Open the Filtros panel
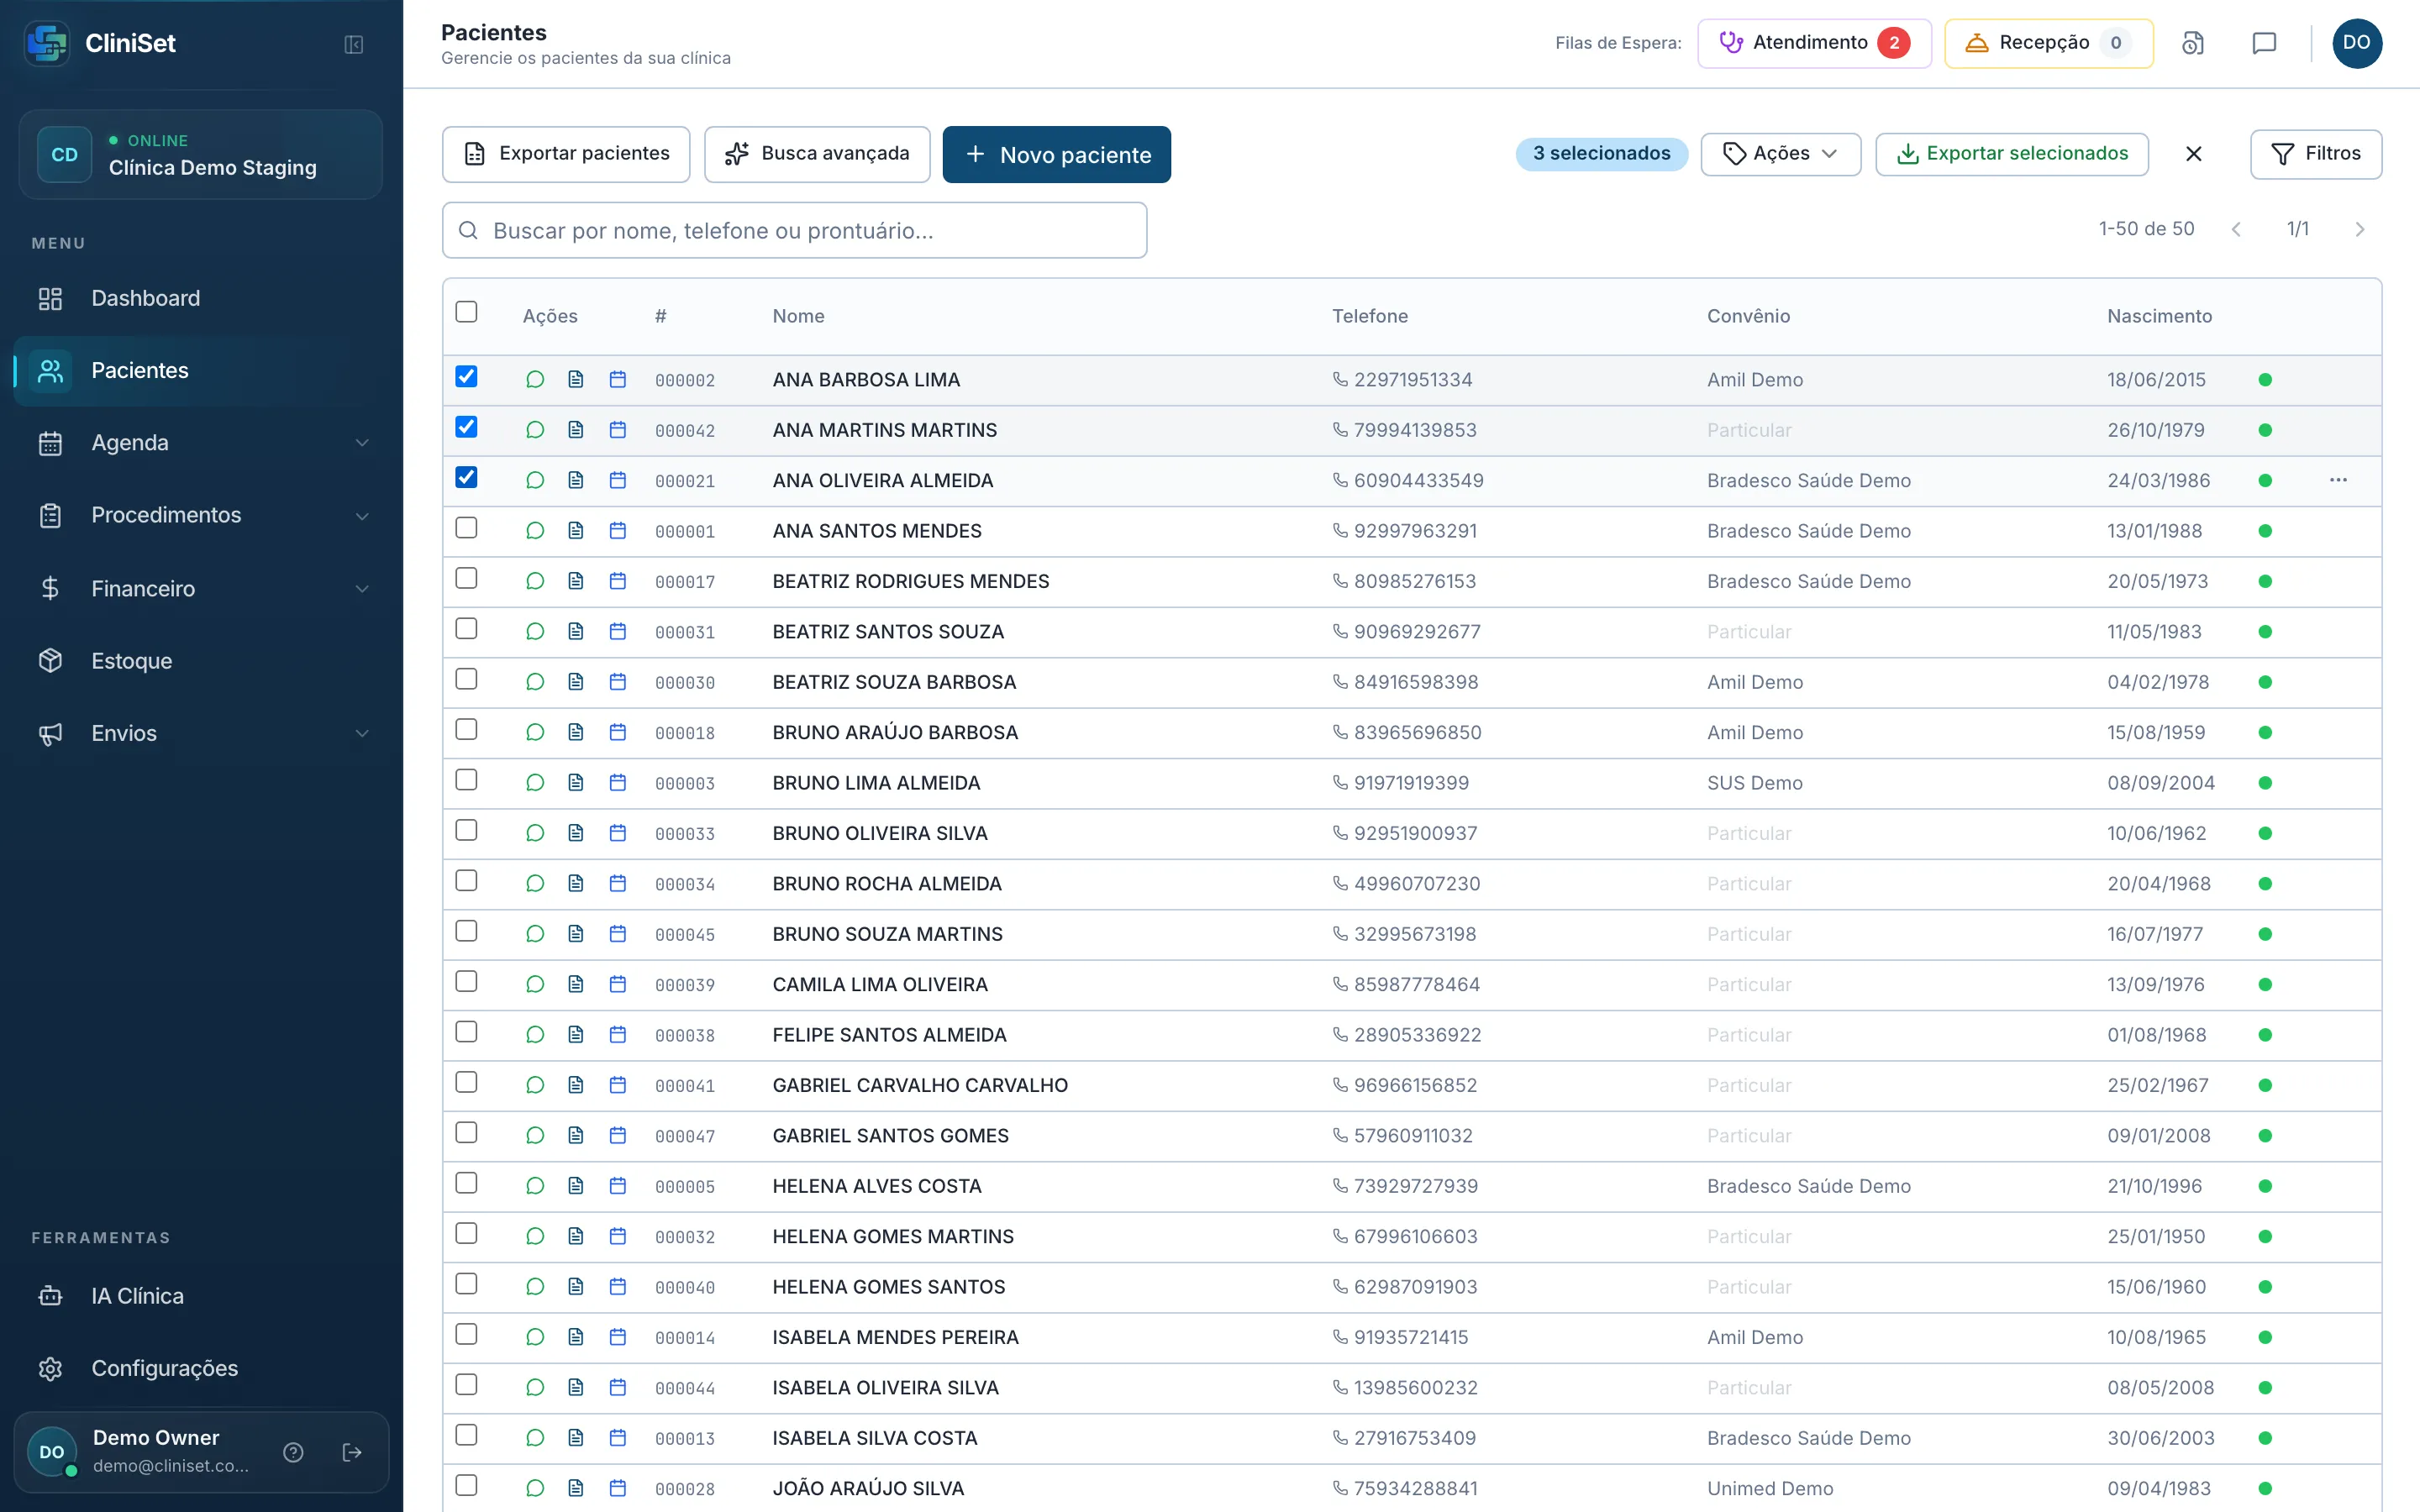Viewport: 2420px width, 1512px height. (x=2315, y=154)
